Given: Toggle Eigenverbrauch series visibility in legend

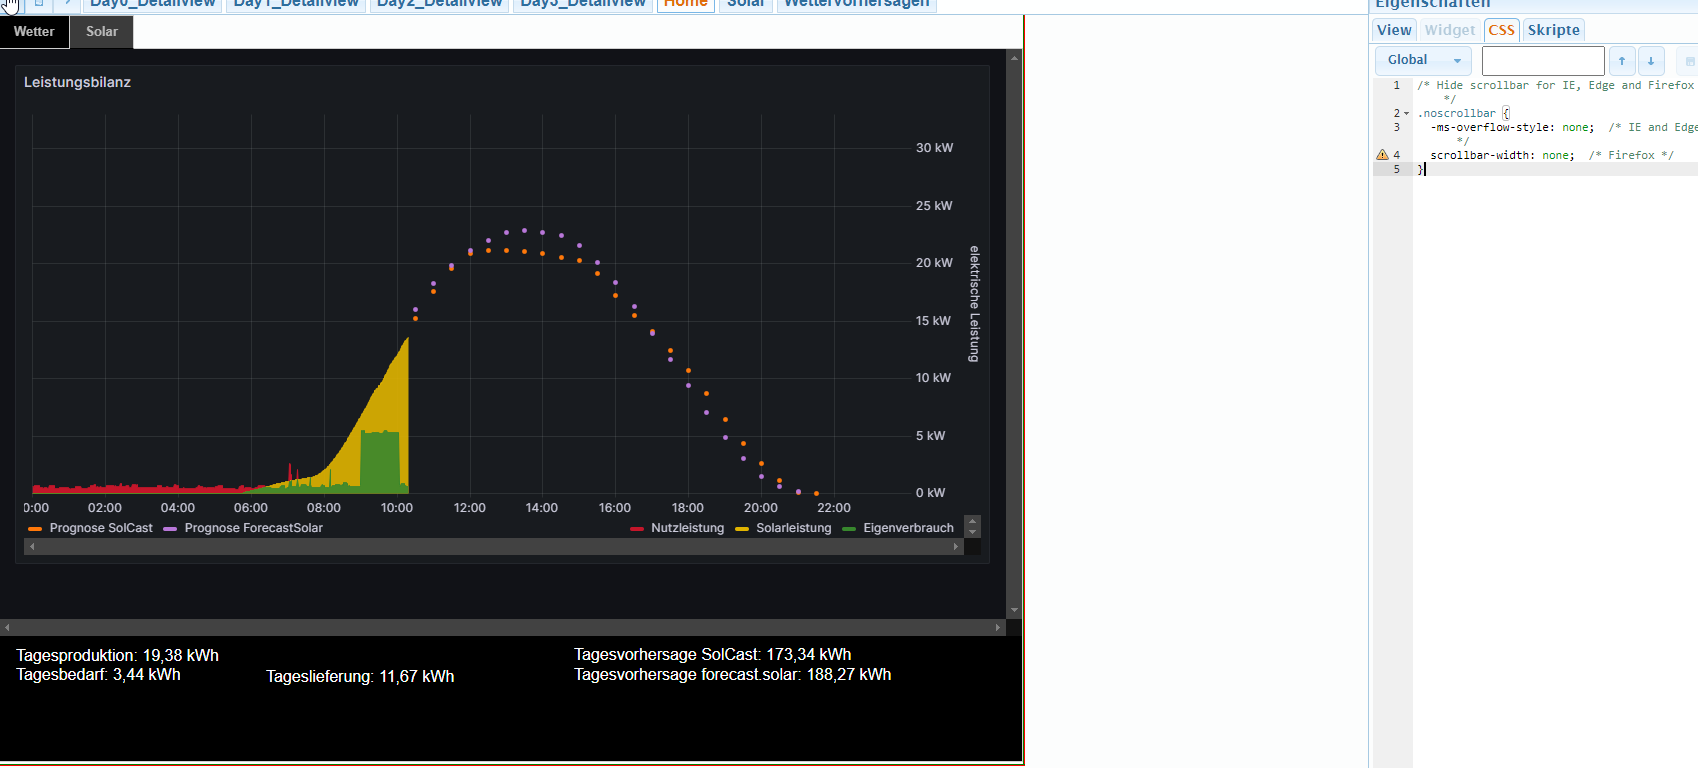Looking at the screenshot, I should click(908, 528).
